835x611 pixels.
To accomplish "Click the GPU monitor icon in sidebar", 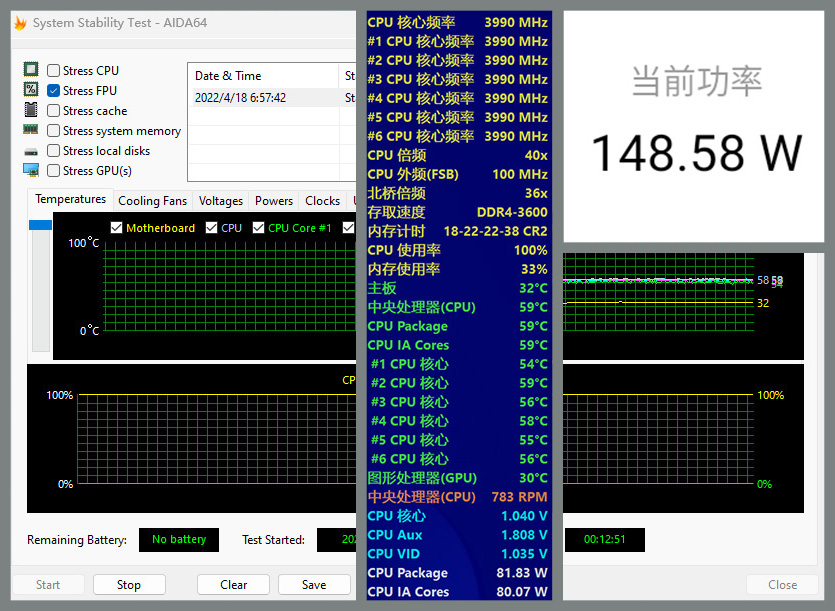I will coord(32,170).
